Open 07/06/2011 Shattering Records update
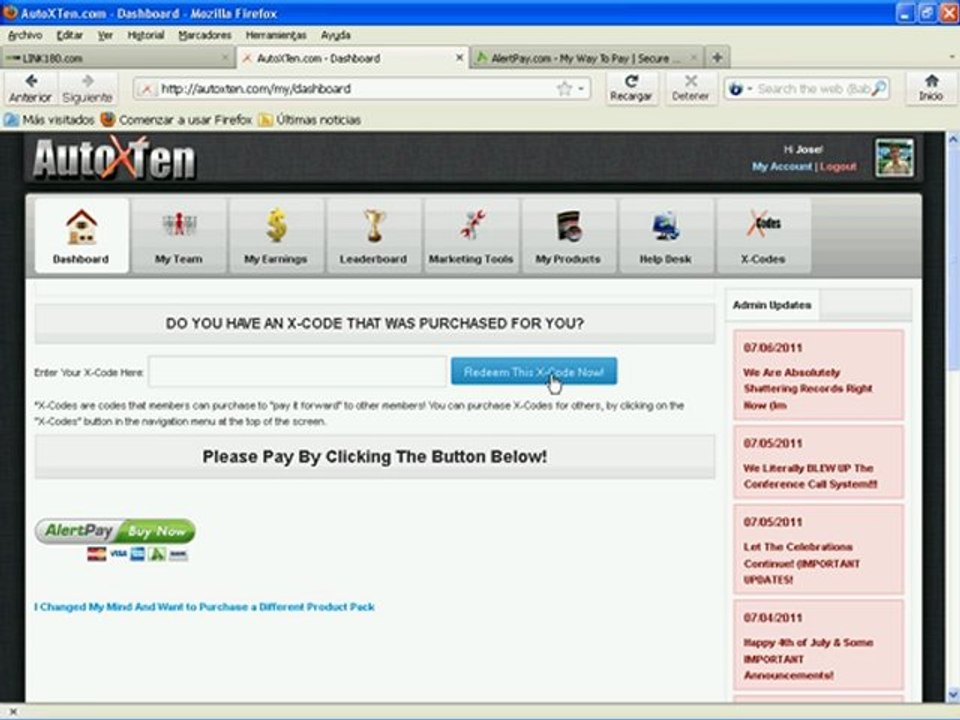The height and width of the screenshot is (720, 960). click(x=819, y=375)
